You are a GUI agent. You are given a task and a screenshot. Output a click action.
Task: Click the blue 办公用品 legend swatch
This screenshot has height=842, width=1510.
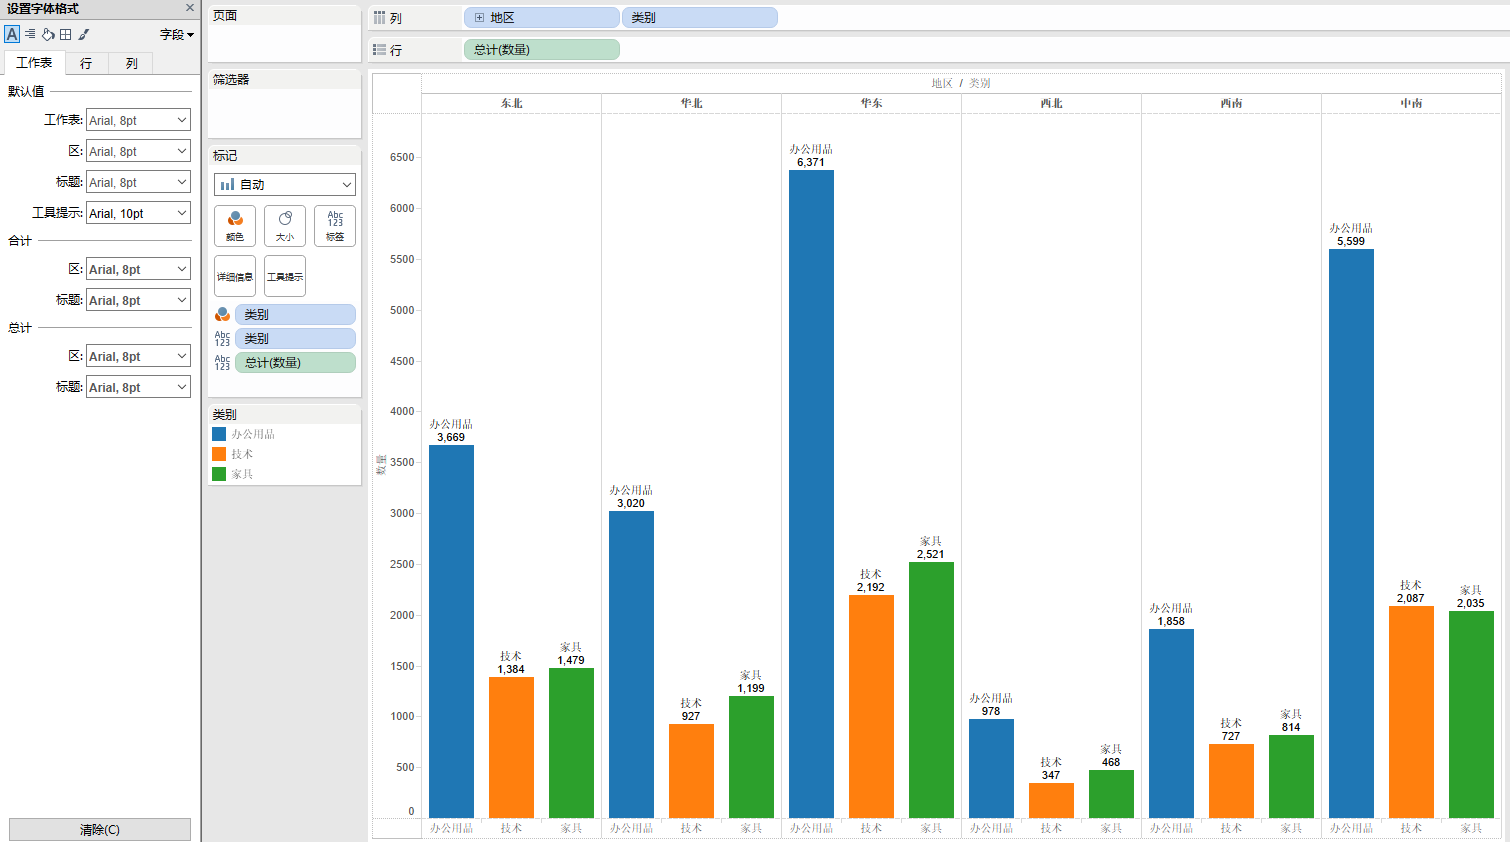click(x=219, y=434)
